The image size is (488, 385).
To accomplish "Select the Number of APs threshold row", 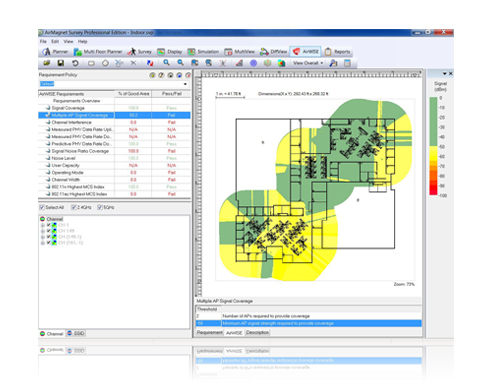I will click(x=308, y=316).
